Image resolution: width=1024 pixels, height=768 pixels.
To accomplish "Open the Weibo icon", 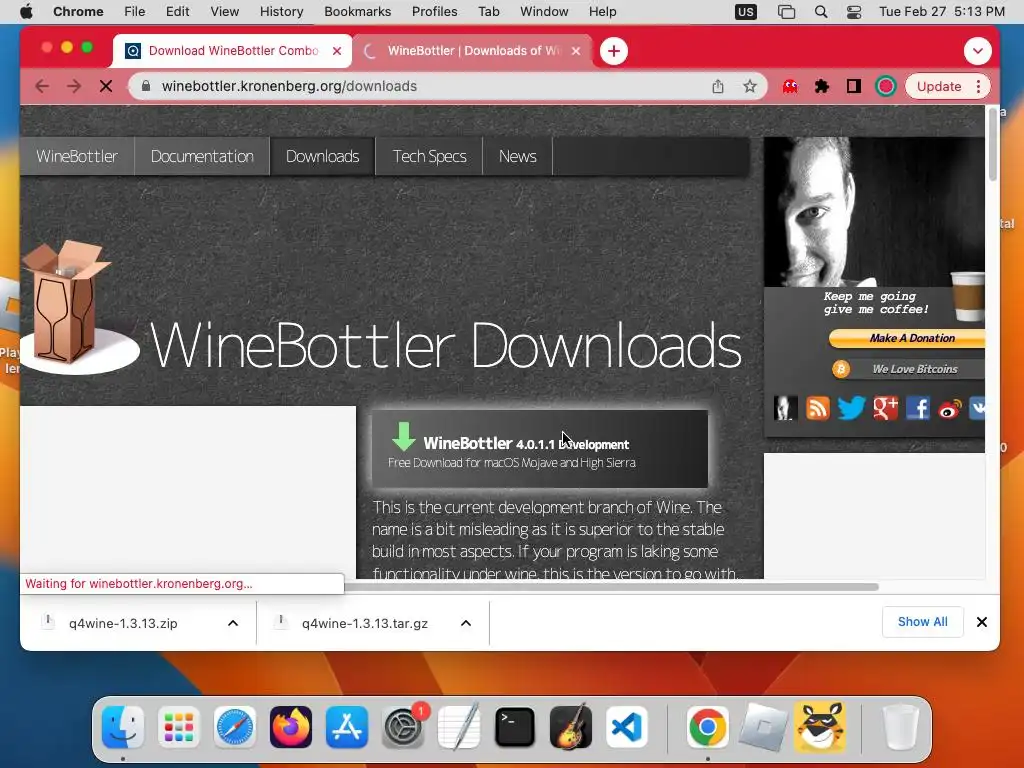I will click(950, 409).
